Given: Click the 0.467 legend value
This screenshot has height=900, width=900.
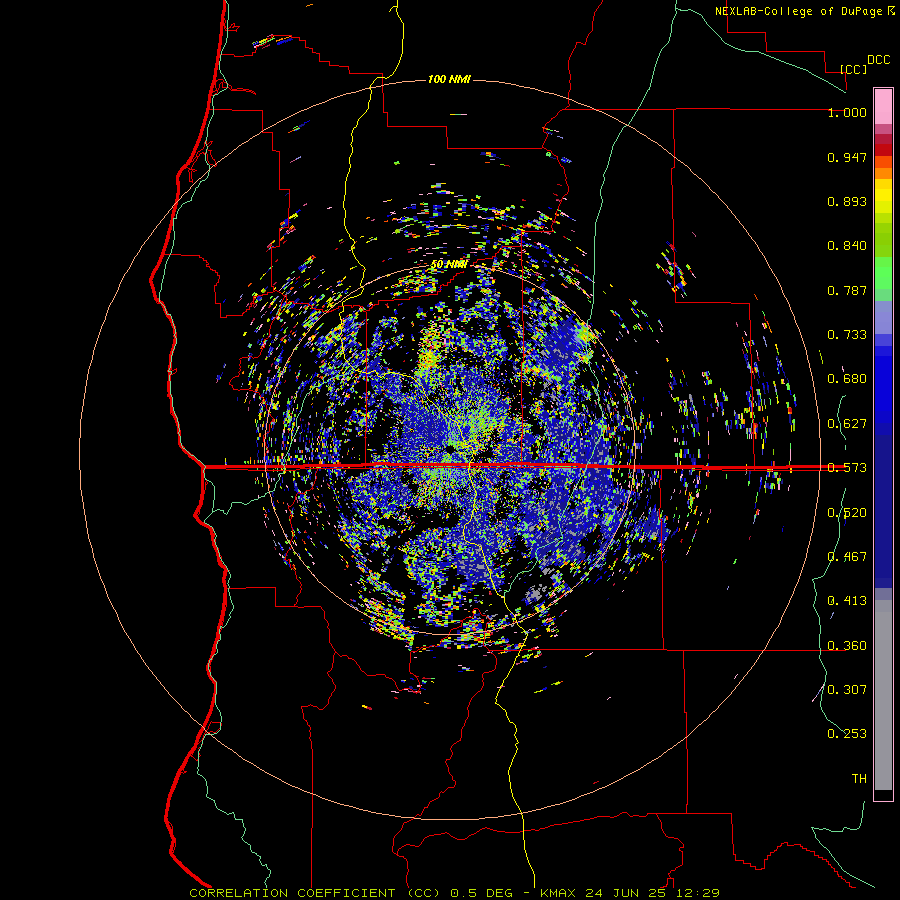Looking at the screenshot, I should pos(847,557).
